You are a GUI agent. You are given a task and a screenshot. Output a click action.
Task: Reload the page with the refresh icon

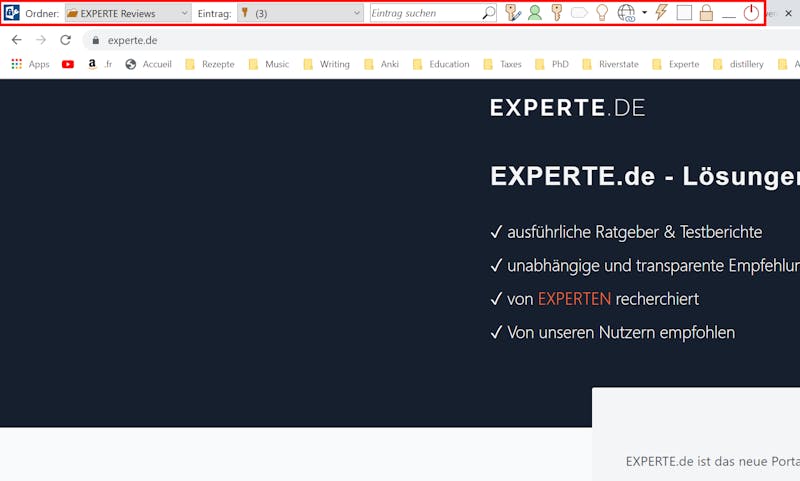tap(65, 40)
